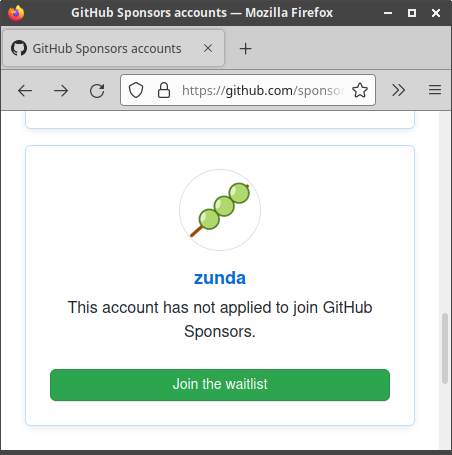View site security via the padlock icon

click(164, 90)
